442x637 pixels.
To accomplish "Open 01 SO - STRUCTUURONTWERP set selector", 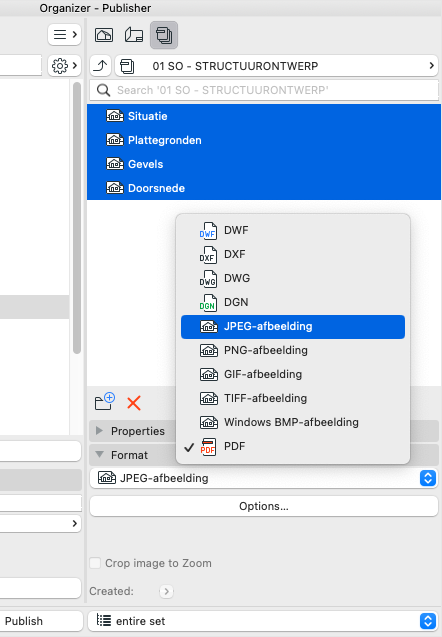I will 276,66.
